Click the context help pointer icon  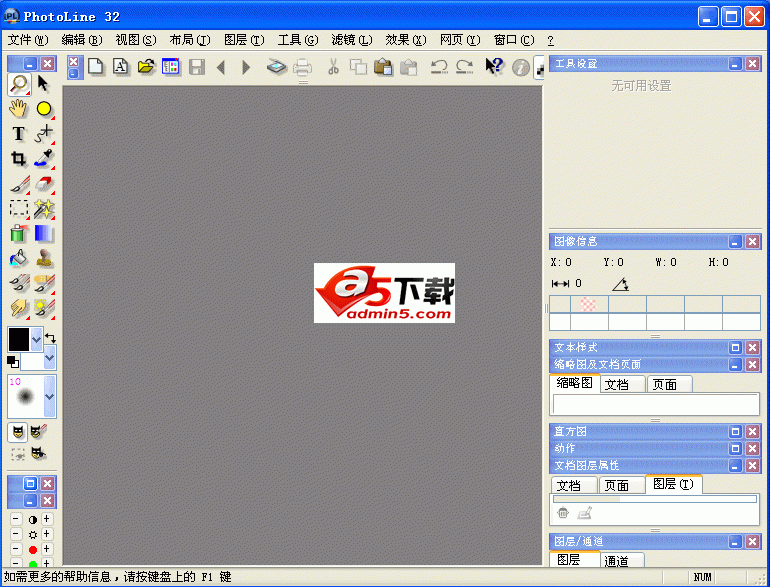(494, 67)
